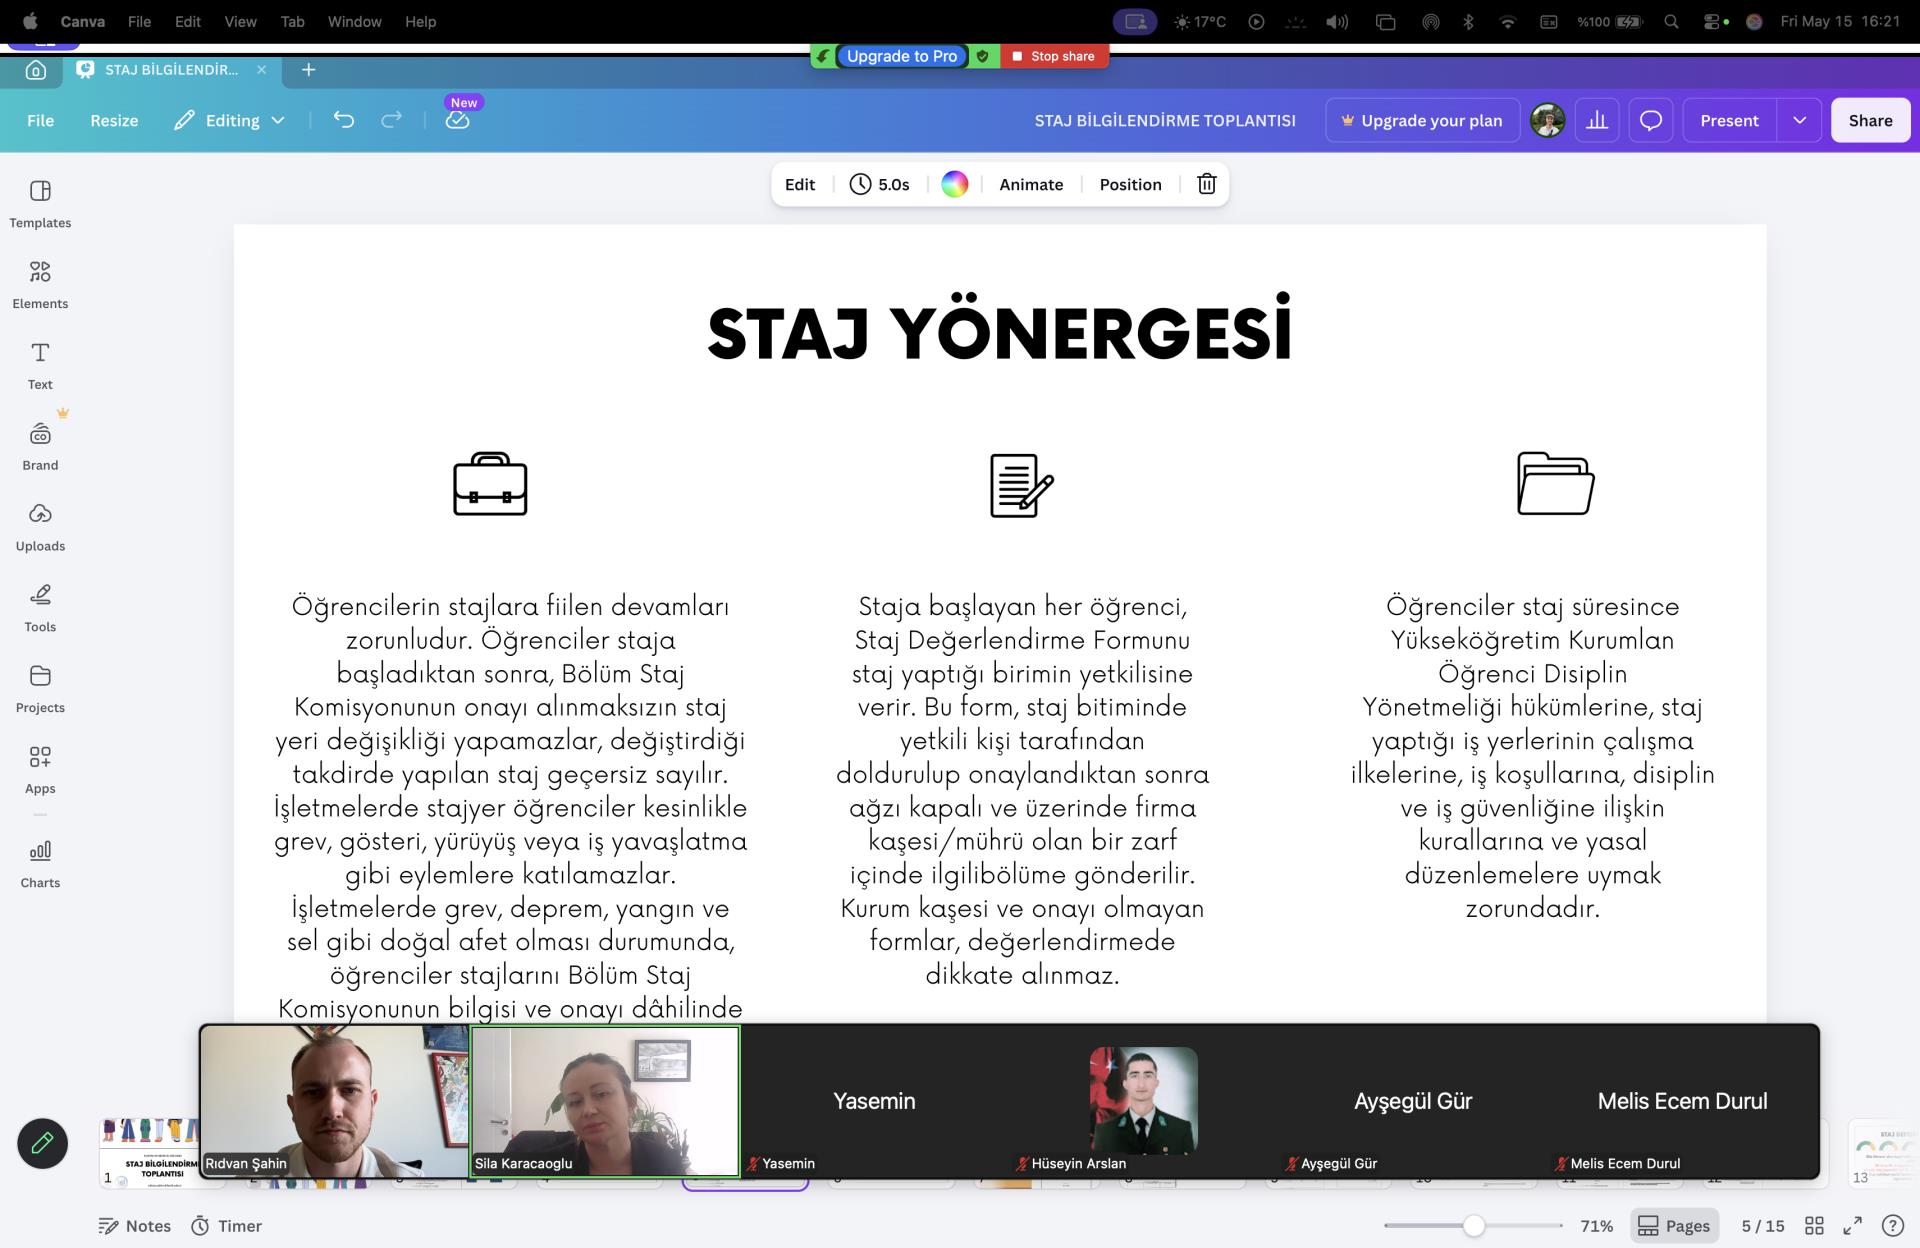Select page 1 thumbnail
1920x1248 pixels.
150,1152
